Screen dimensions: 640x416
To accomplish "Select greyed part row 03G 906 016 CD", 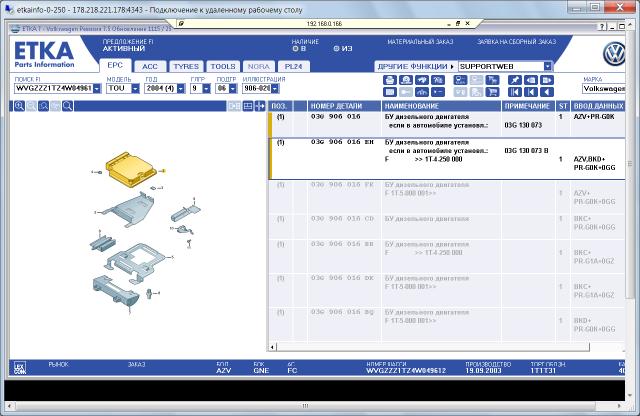I will [x=447, y=227].
